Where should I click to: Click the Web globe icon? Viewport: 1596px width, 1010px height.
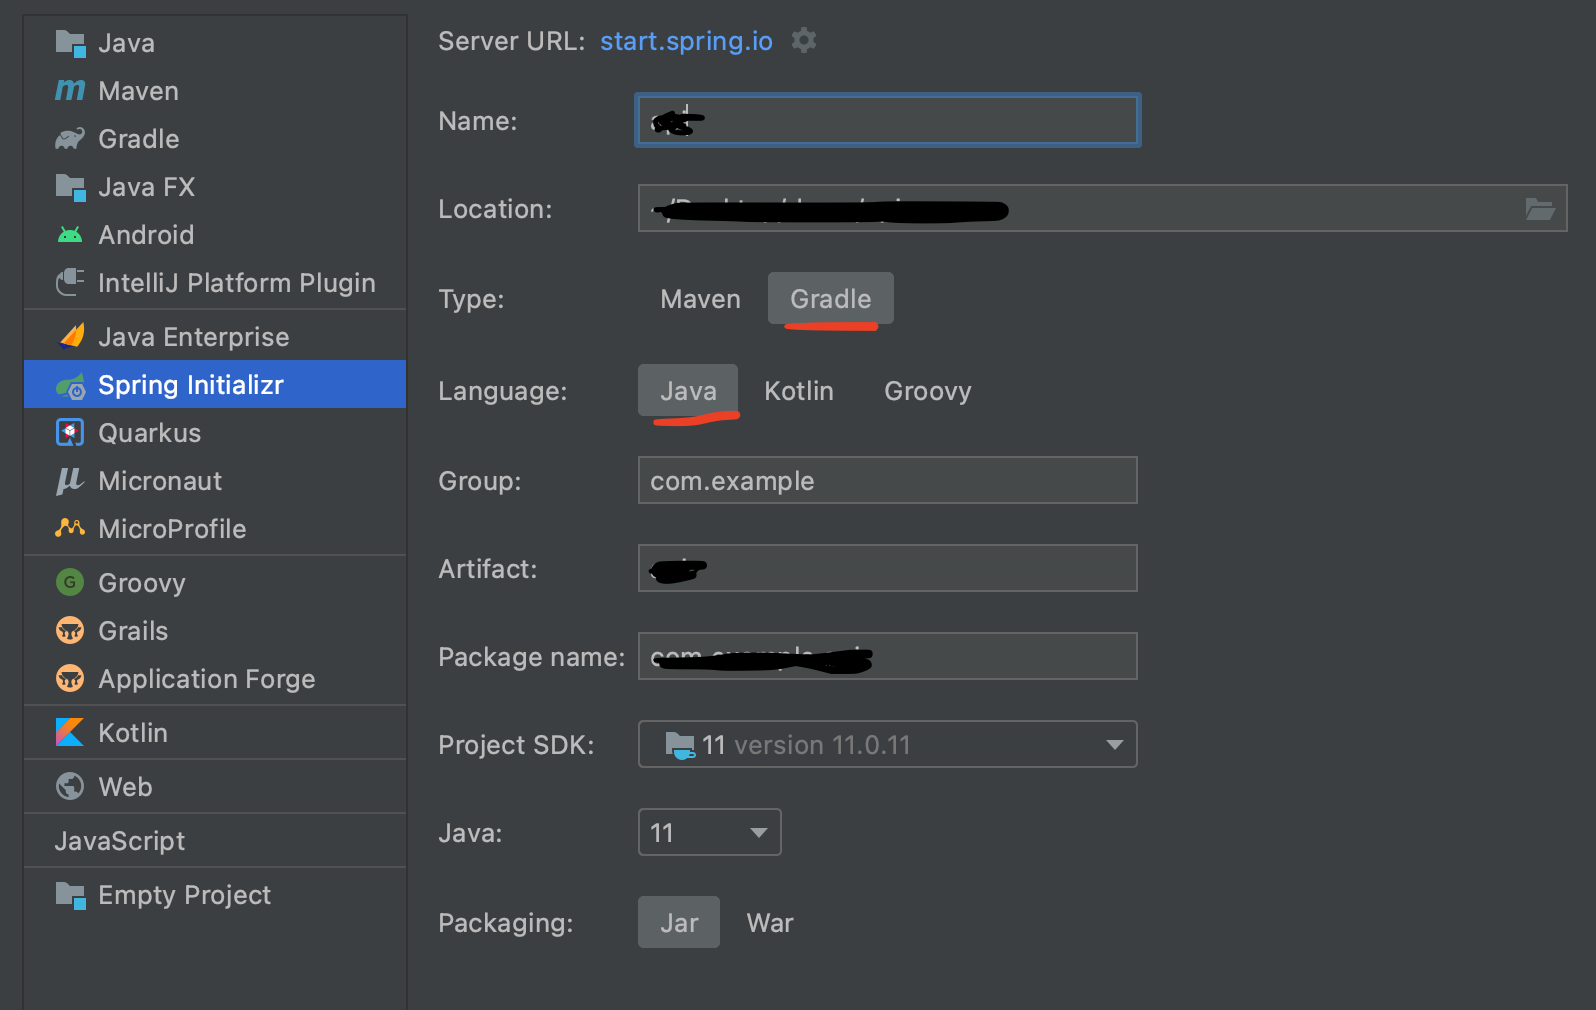tap(70, 786)
